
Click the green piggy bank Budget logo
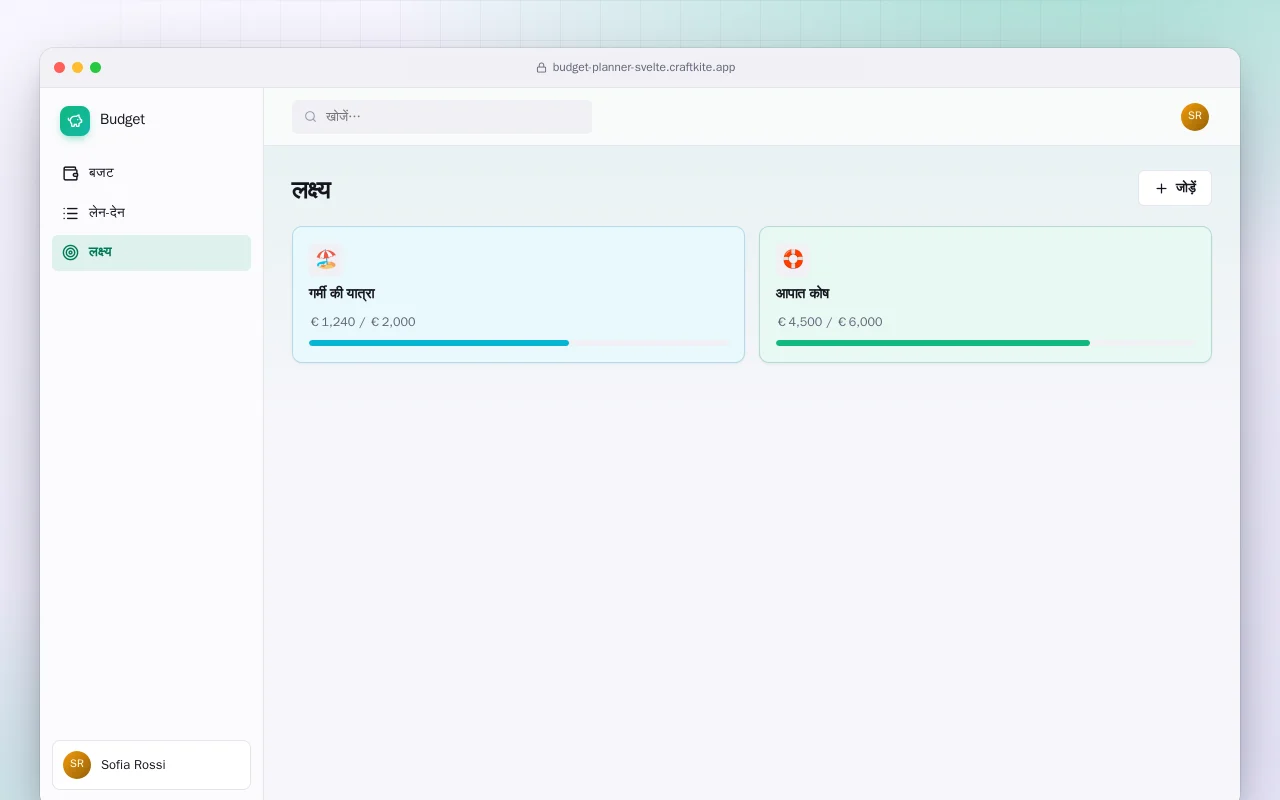tap(75, 121)
